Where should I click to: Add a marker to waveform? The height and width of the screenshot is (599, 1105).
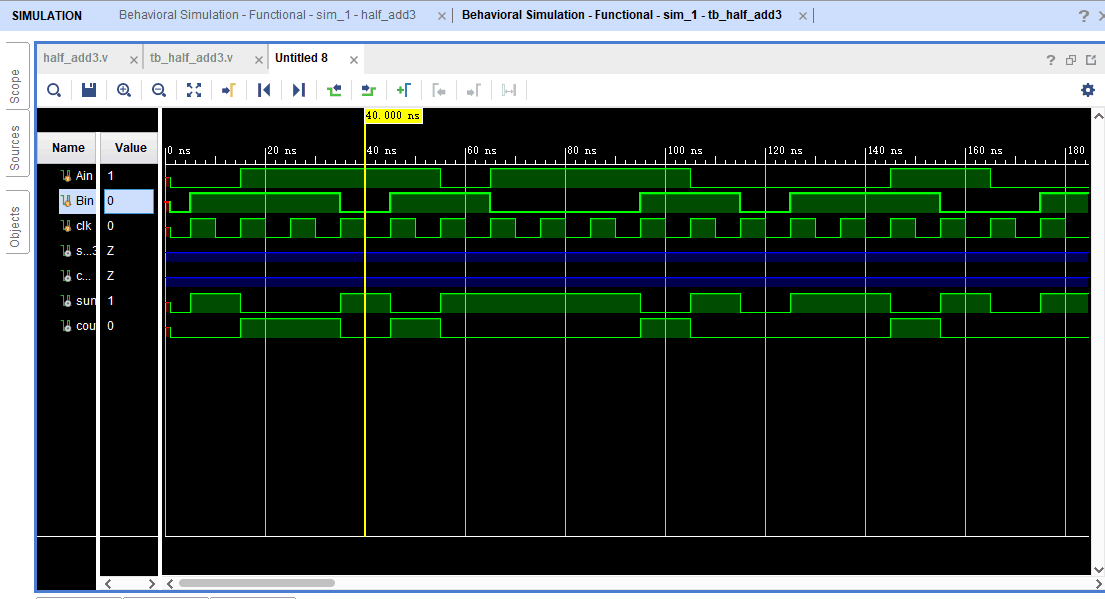click(404, 90)
